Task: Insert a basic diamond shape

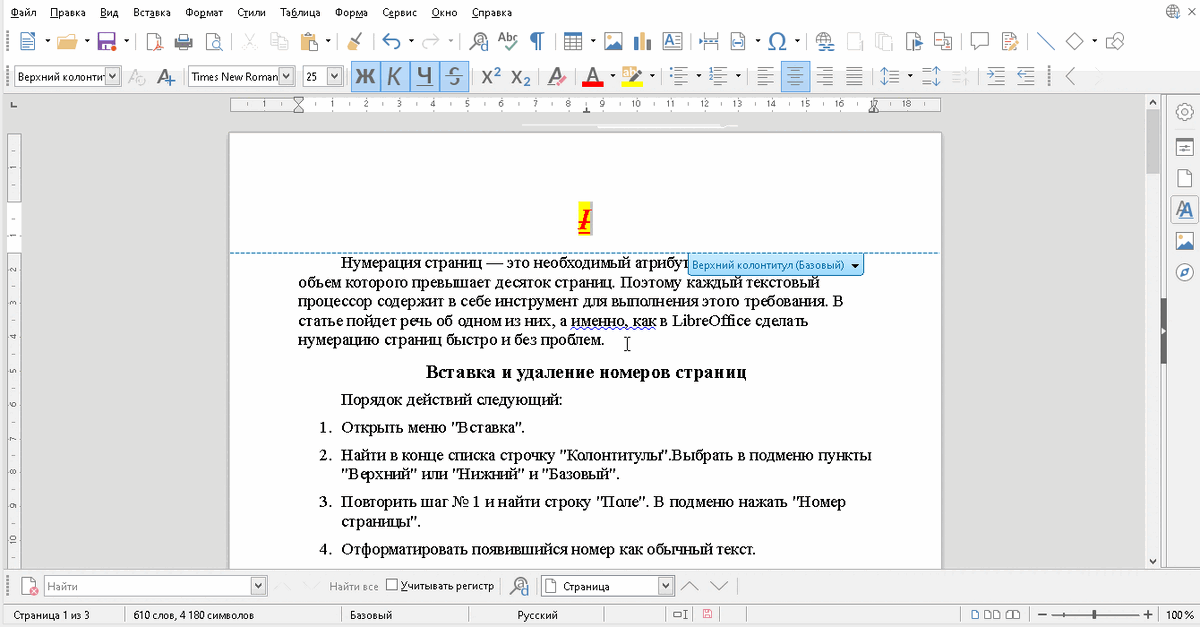Action: (x=1075, y=42)
